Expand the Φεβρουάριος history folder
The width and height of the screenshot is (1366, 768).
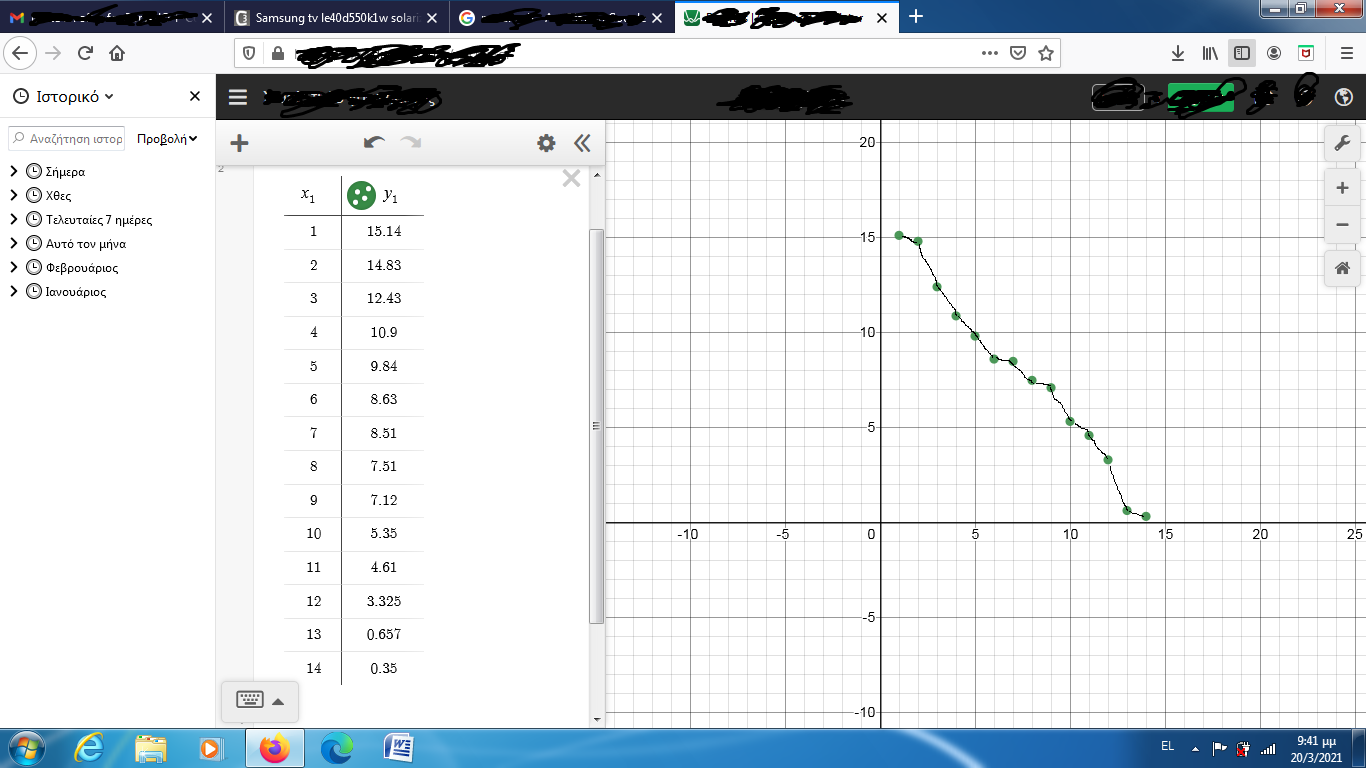click(15, 267)
